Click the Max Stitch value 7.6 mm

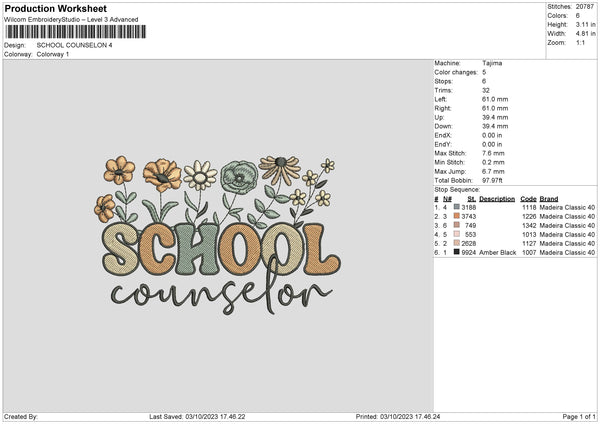493,153
